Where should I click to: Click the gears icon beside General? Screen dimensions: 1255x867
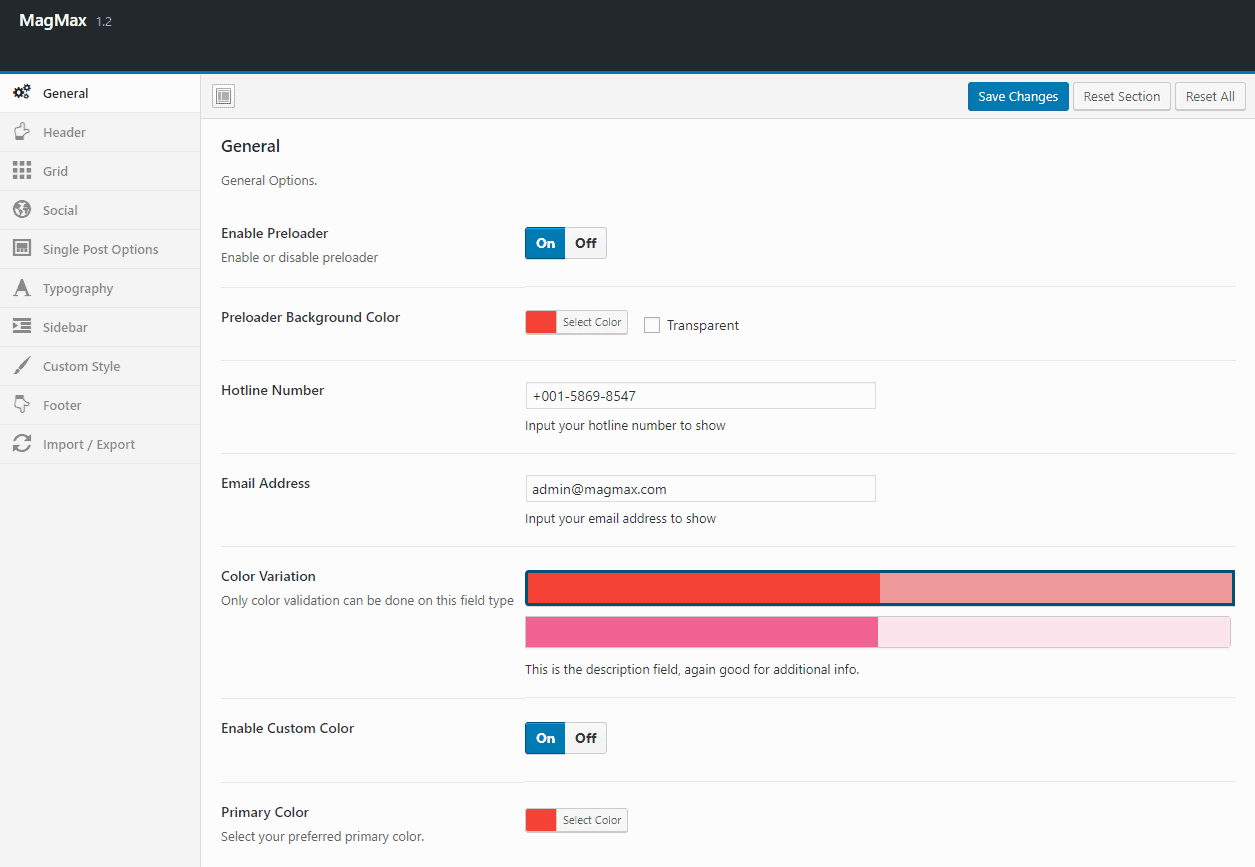[x=21, y=93]
